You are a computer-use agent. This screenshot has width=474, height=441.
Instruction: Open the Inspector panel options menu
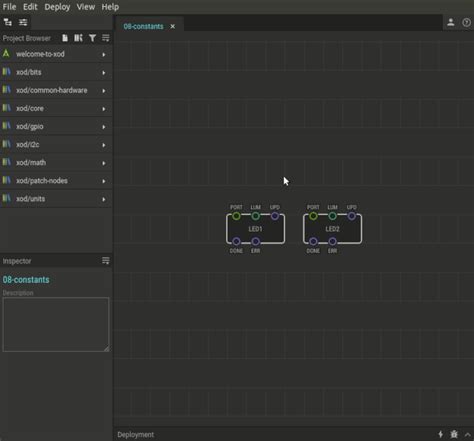(x=106, y=260)
